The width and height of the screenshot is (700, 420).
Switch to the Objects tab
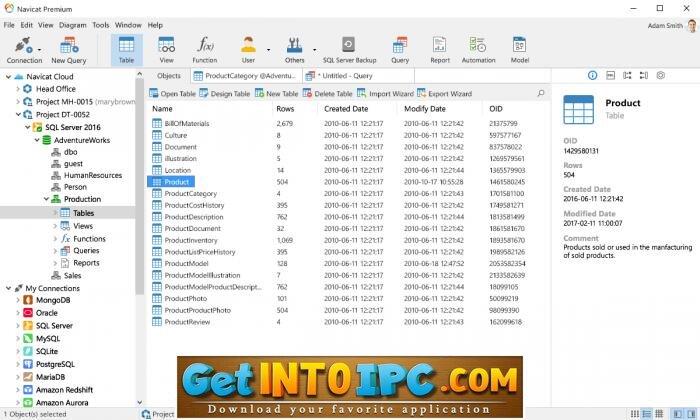tap(169, 76)
